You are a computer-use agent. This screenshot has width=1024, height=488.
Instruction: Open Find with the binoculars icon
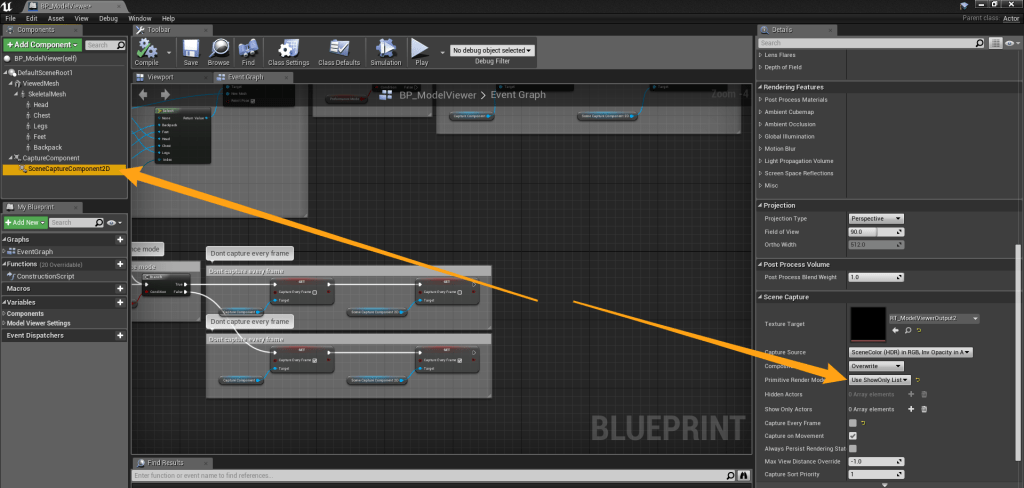coord(247,50)
